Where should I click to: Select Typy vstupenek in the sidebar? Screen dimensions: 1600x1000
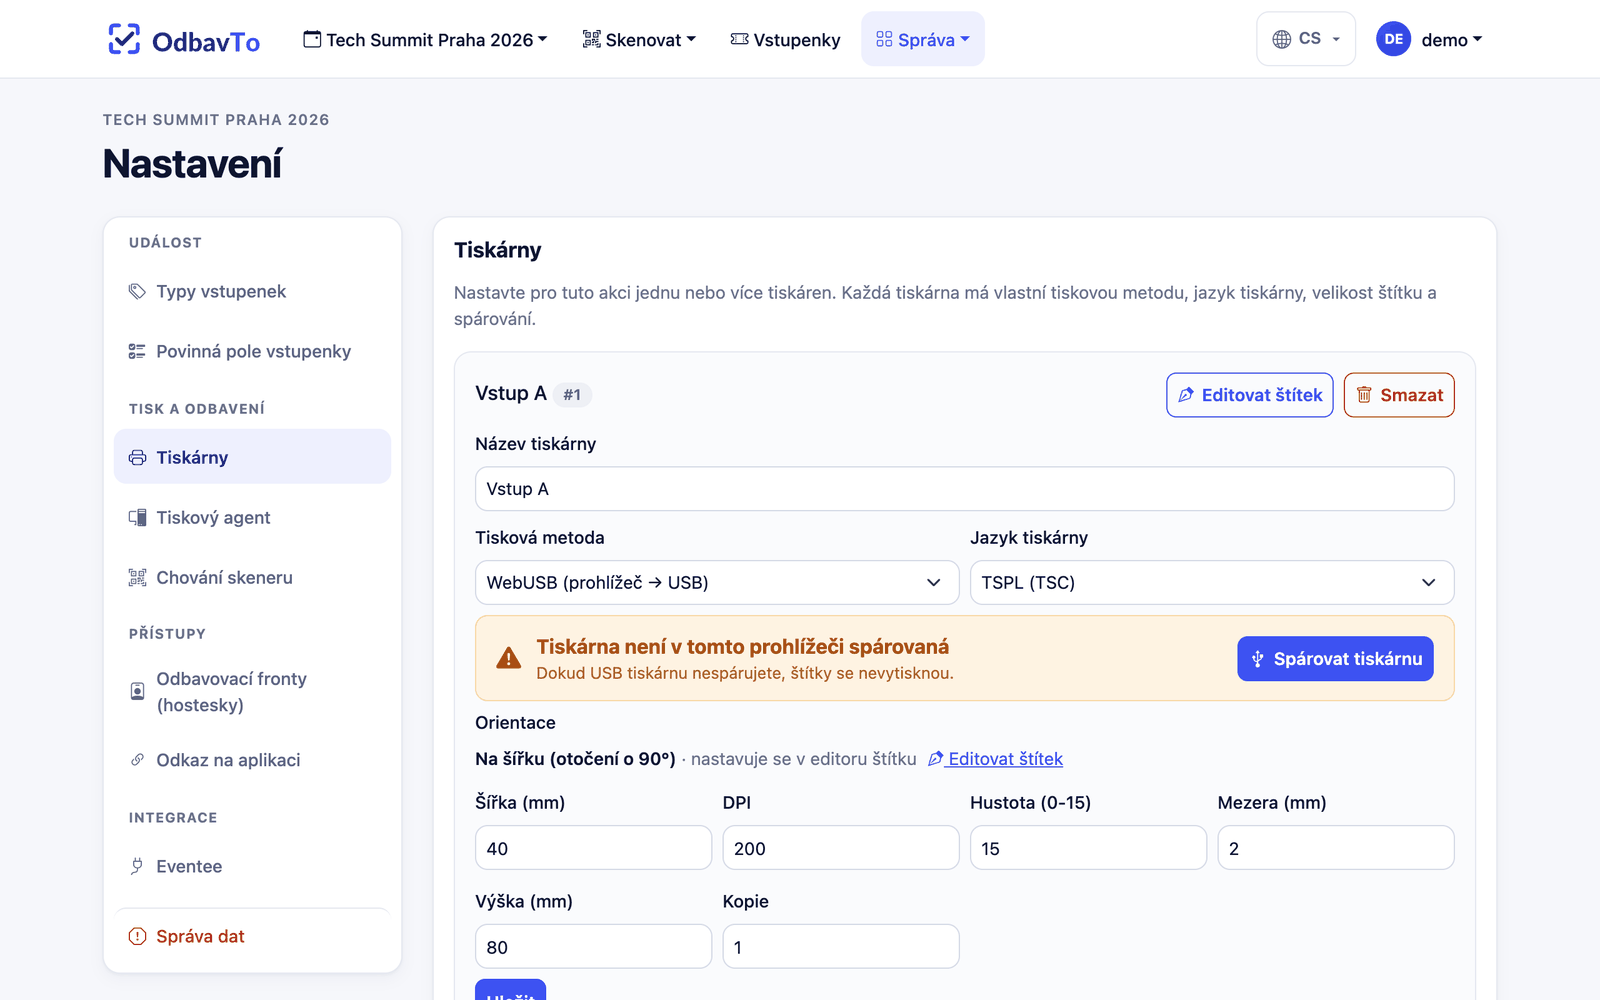click(x=252, y=291)
